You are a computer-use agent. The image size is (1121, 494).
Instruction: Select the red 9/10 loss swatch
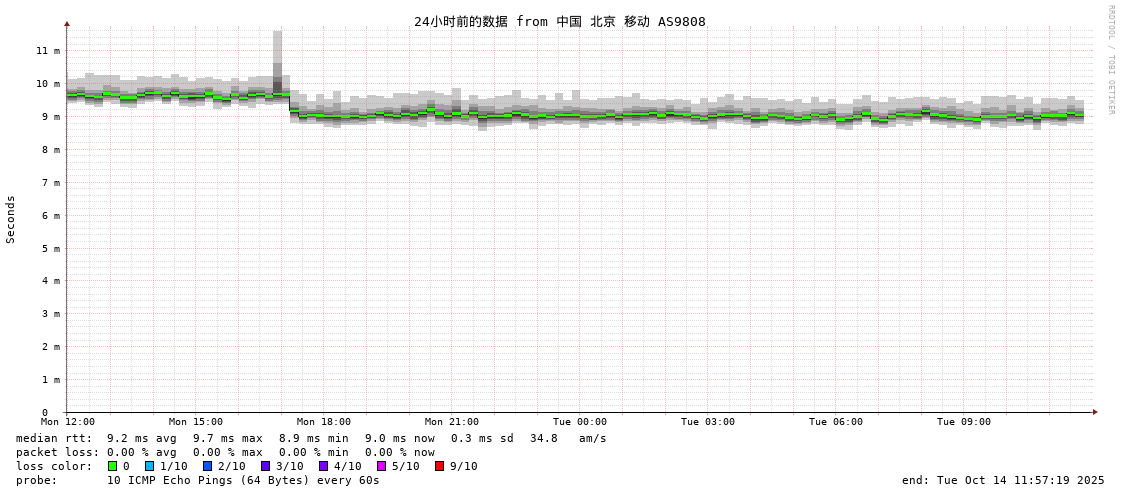439,466
